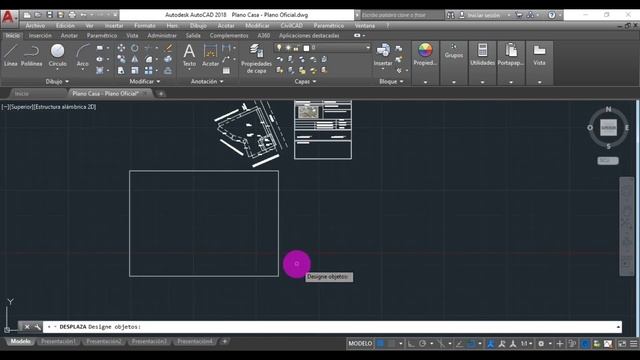
Task: Open the Edición menu
Action: click(x=65, y=25)
